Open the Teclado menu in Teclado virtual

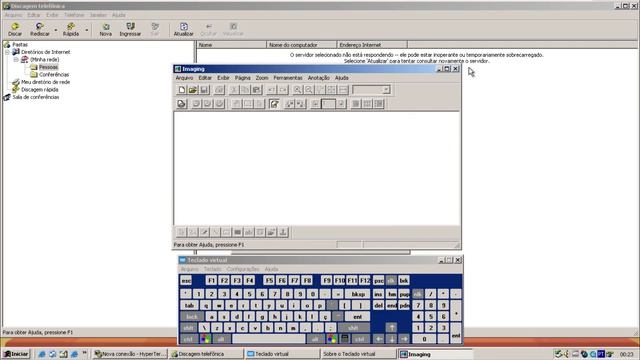(212, 269)
